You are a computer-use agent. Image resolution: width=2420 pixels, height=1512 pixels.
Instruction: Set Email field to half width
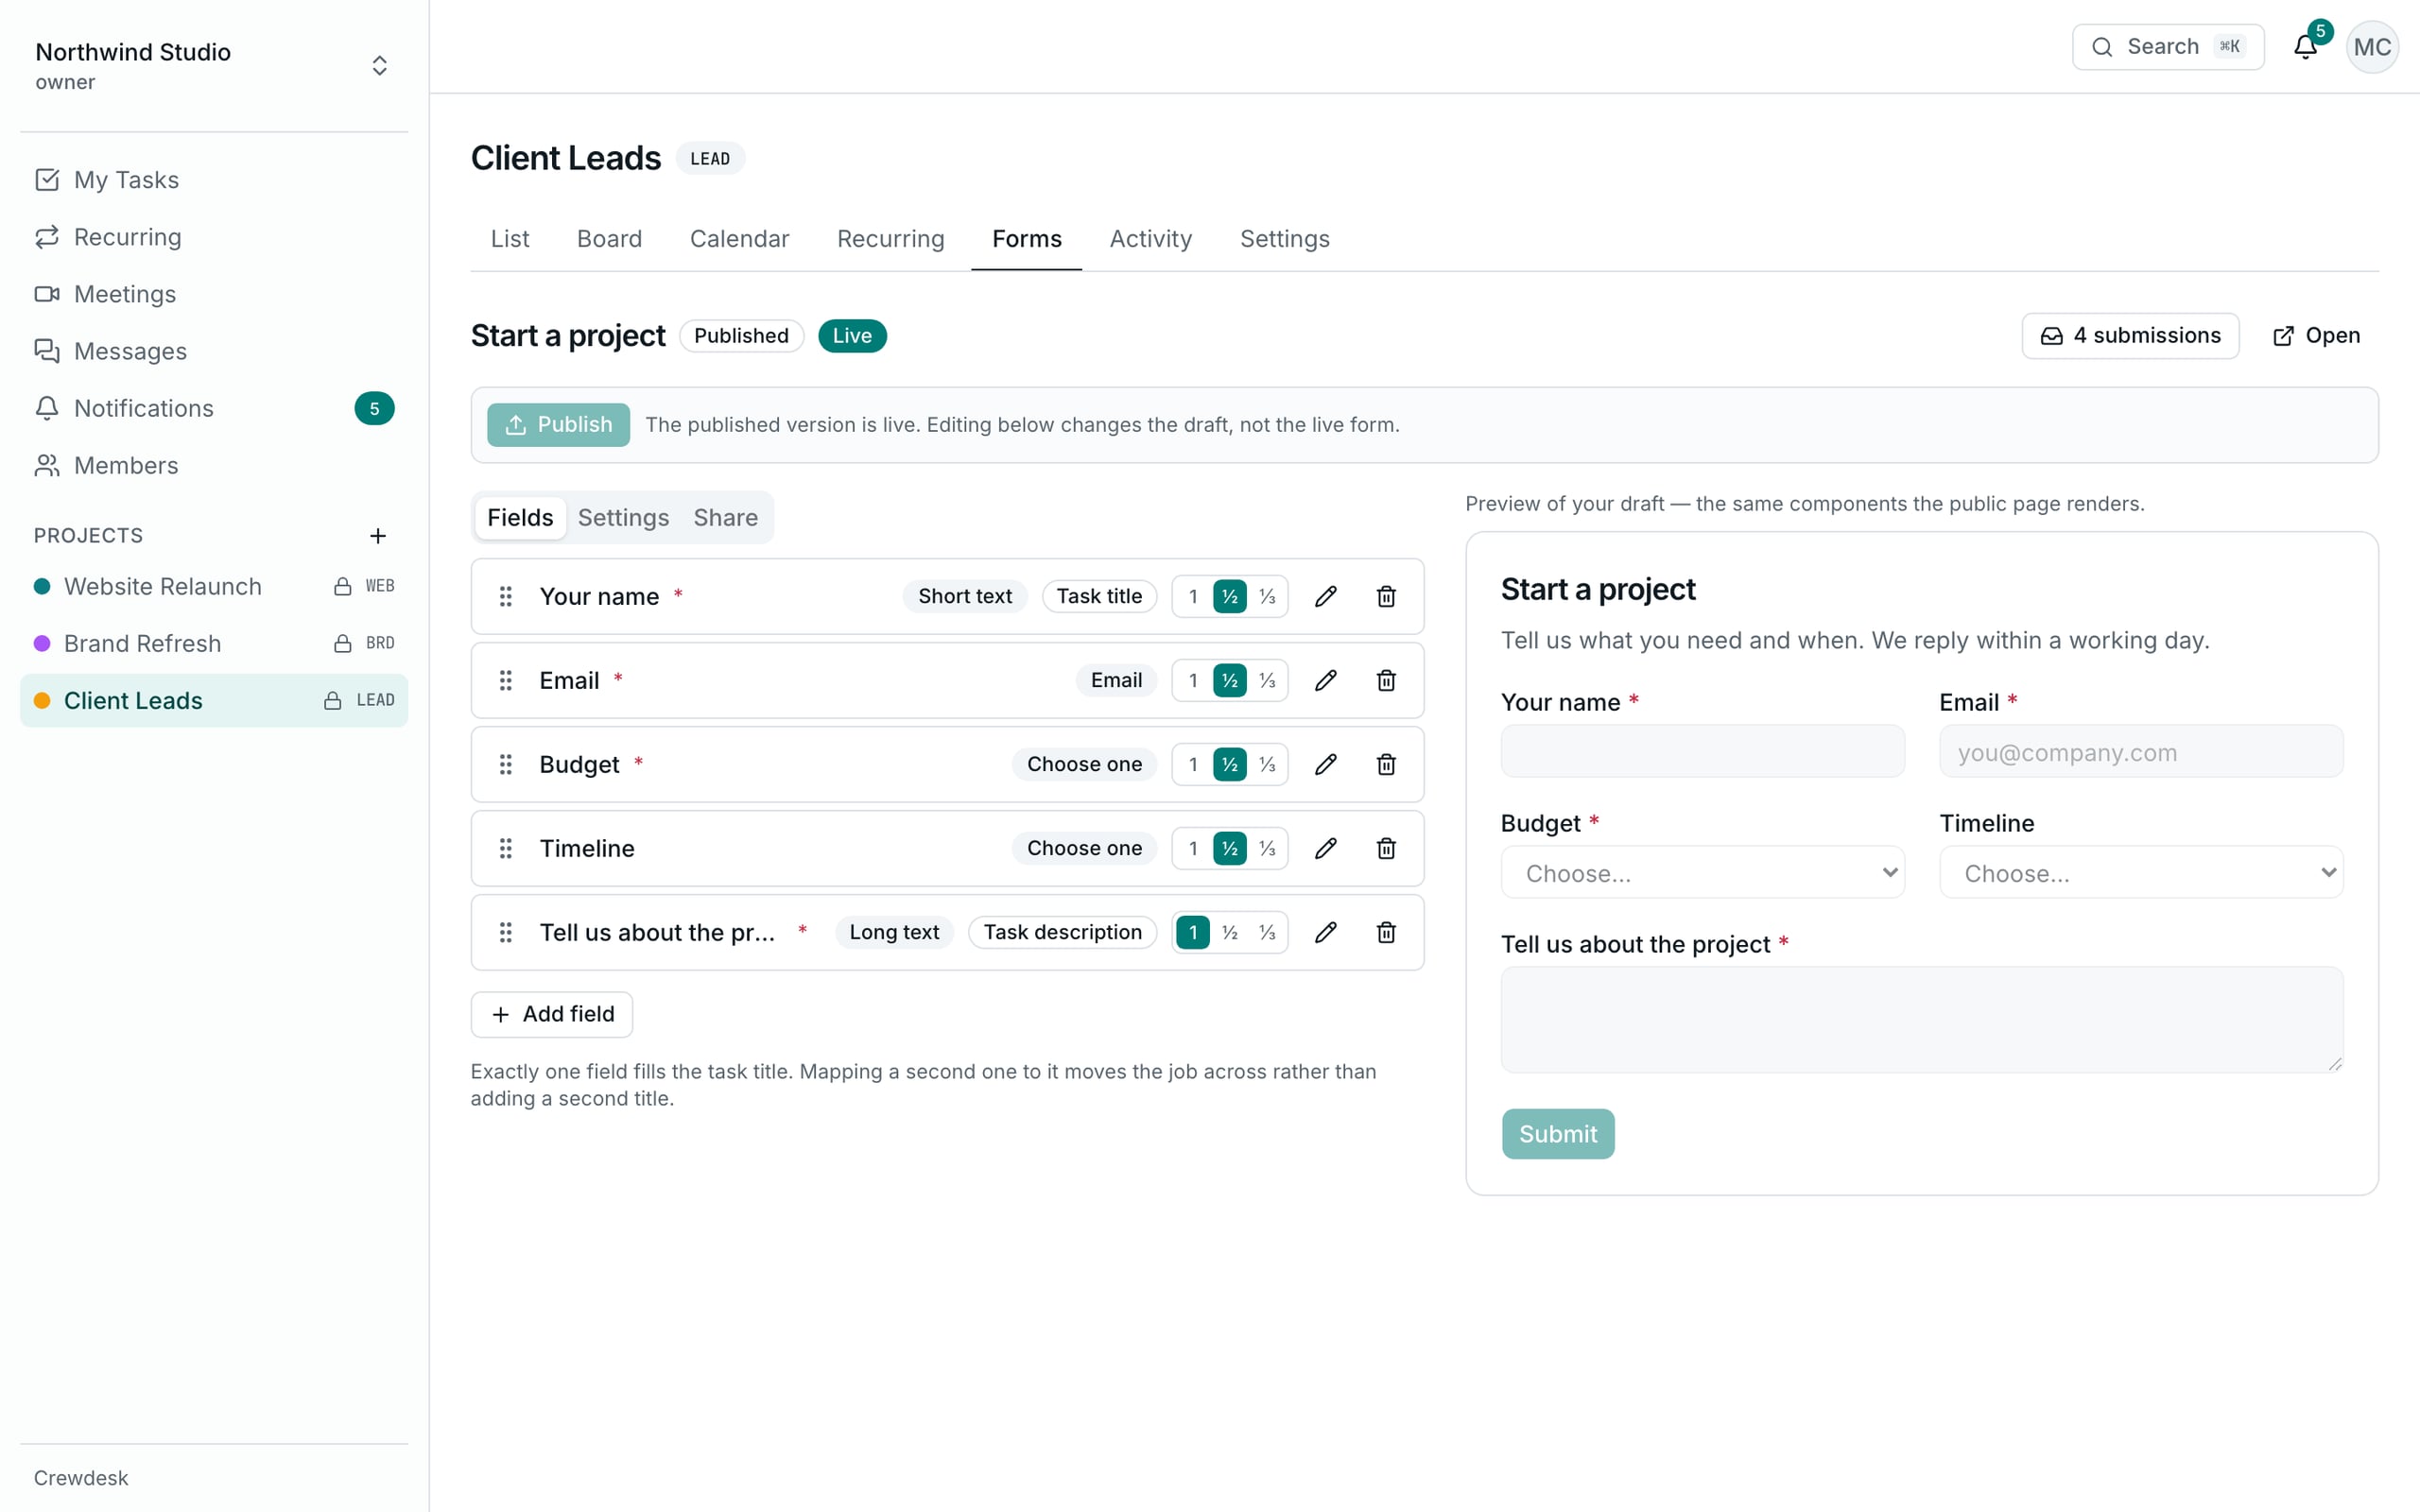point(1230,680)
